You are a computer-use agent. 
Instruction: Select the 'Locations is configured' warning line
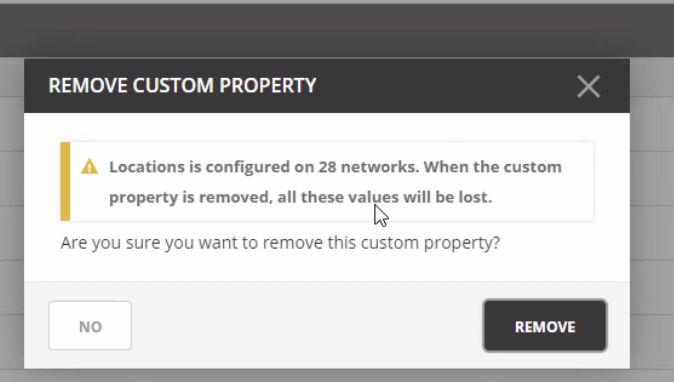pos(335,167)
